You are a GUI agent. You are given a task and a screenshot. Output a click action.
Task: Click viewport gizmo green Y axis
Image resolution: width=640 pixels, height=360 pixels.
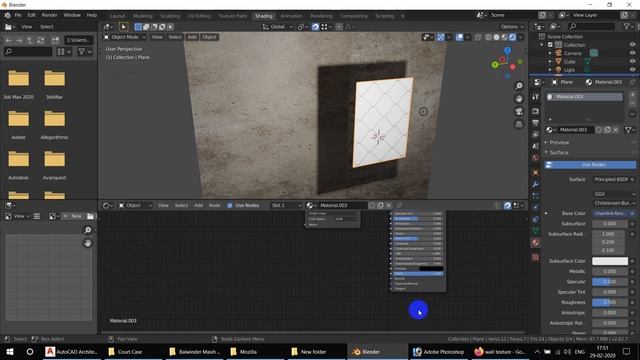[x=495, y=64]
